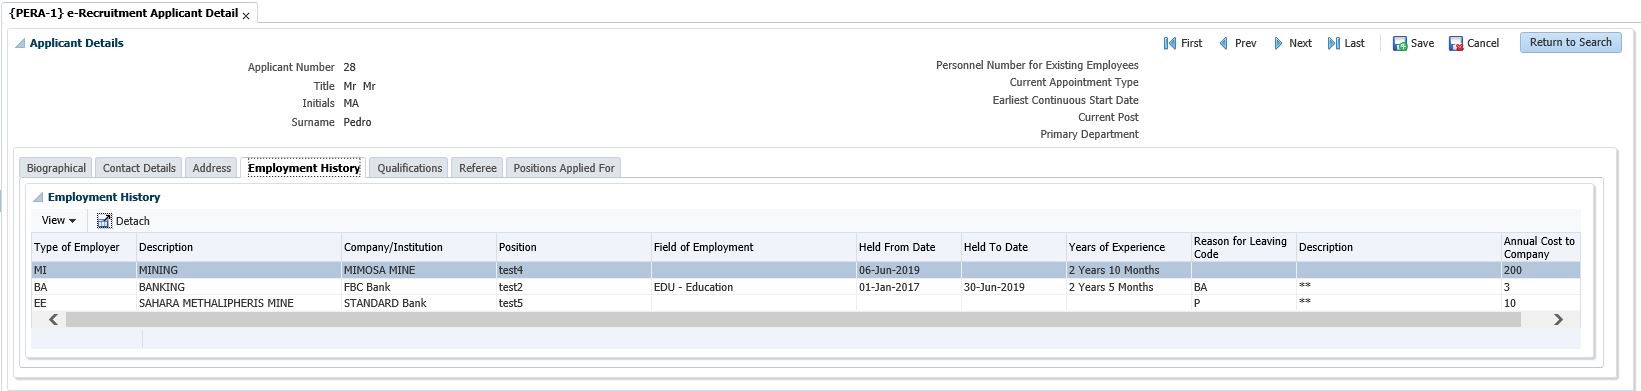Screen dimensions: 1641x391
Task: Click the MI employer type cell
Action: coord(83,270)
